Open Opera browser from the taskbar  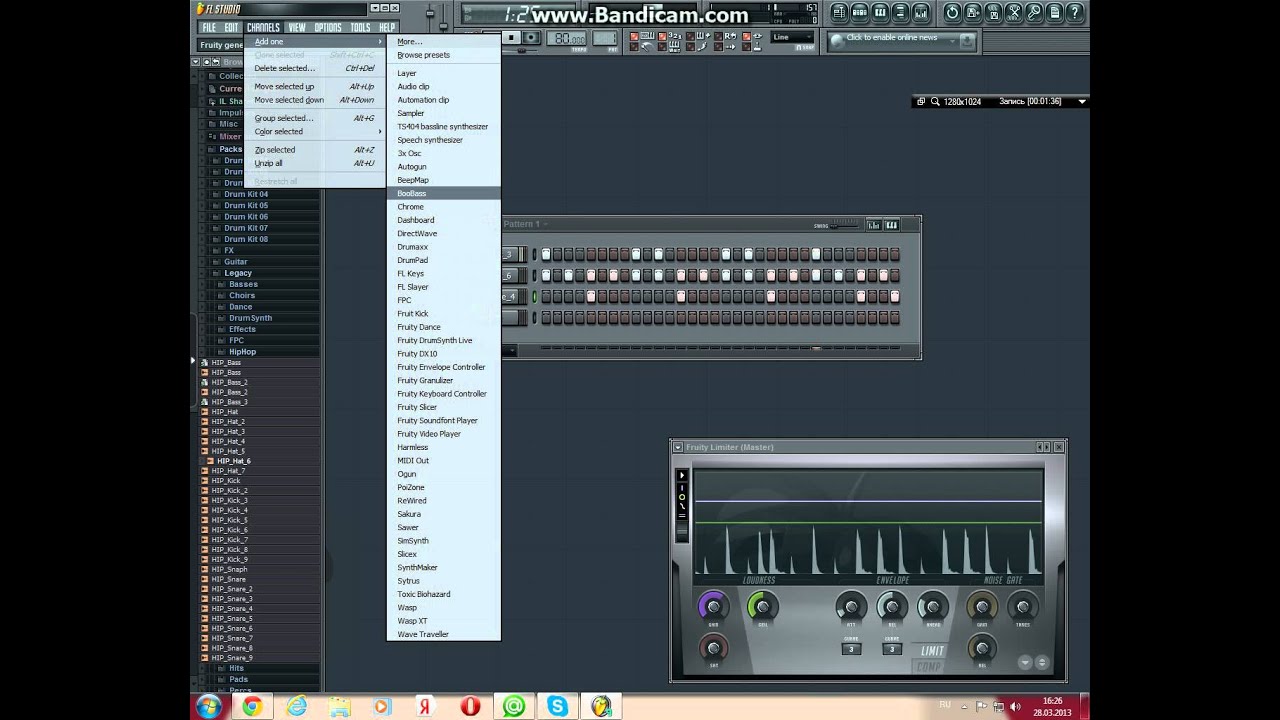pos(470,706)
